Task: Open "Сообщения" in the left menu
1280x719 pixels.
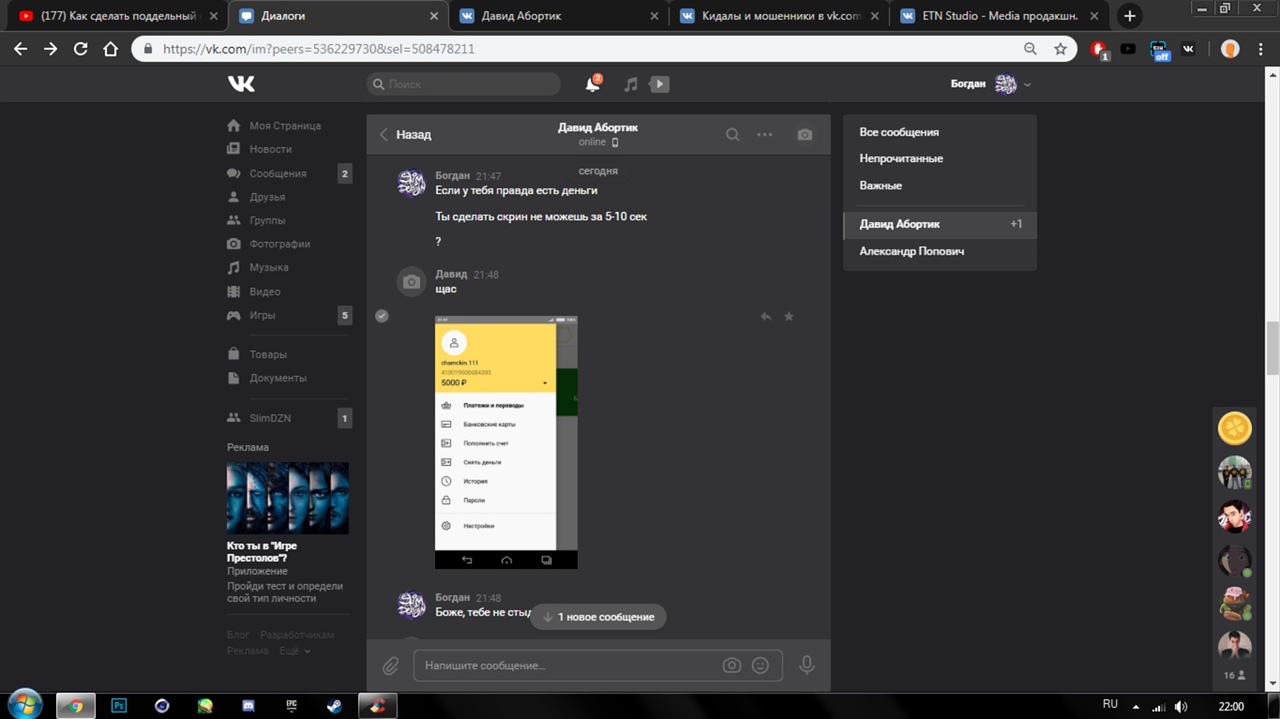Action: coord(278,174)
